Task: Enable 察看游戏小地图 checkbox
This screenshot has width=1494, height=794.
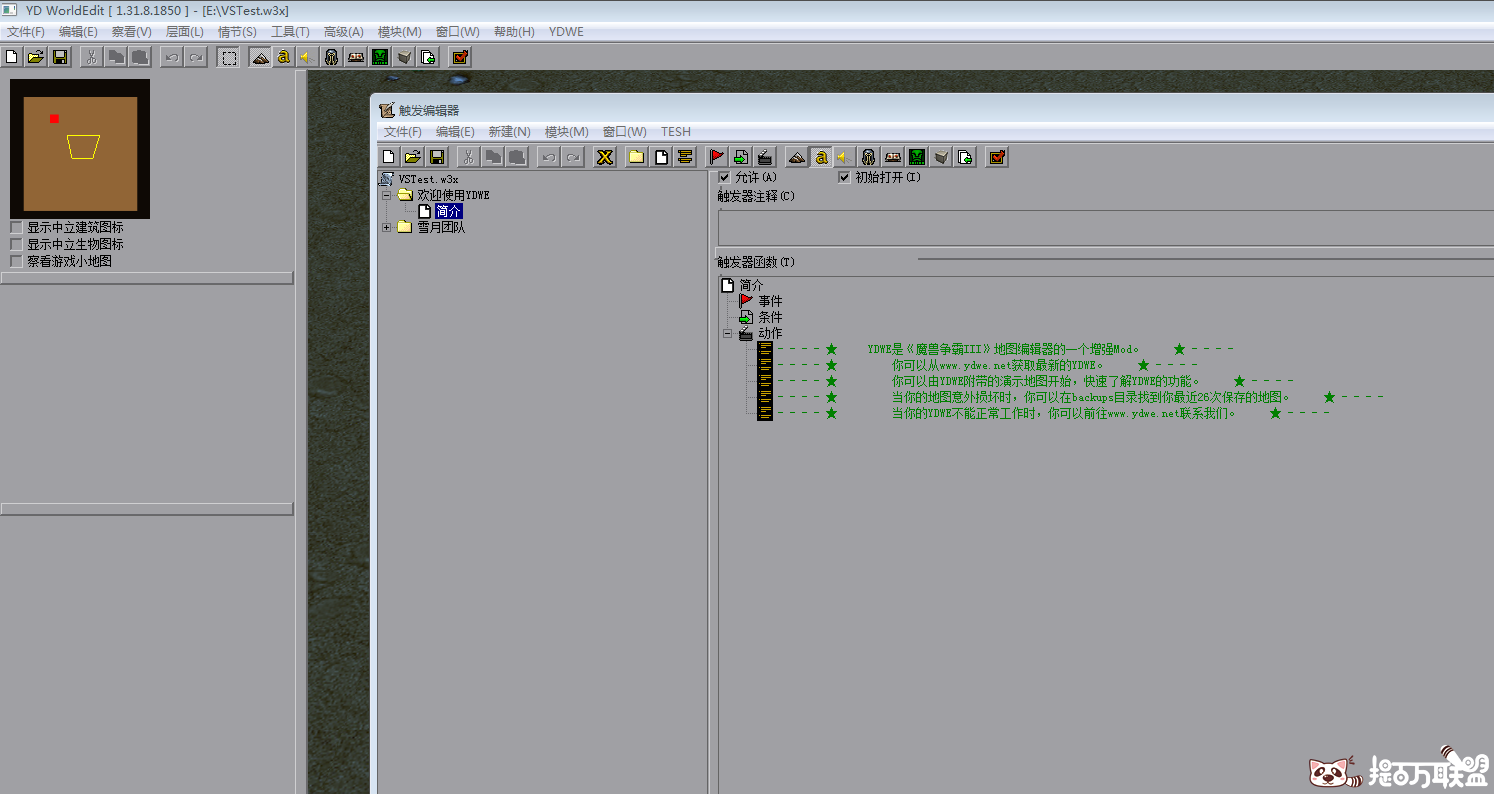Action: [16, 261]
